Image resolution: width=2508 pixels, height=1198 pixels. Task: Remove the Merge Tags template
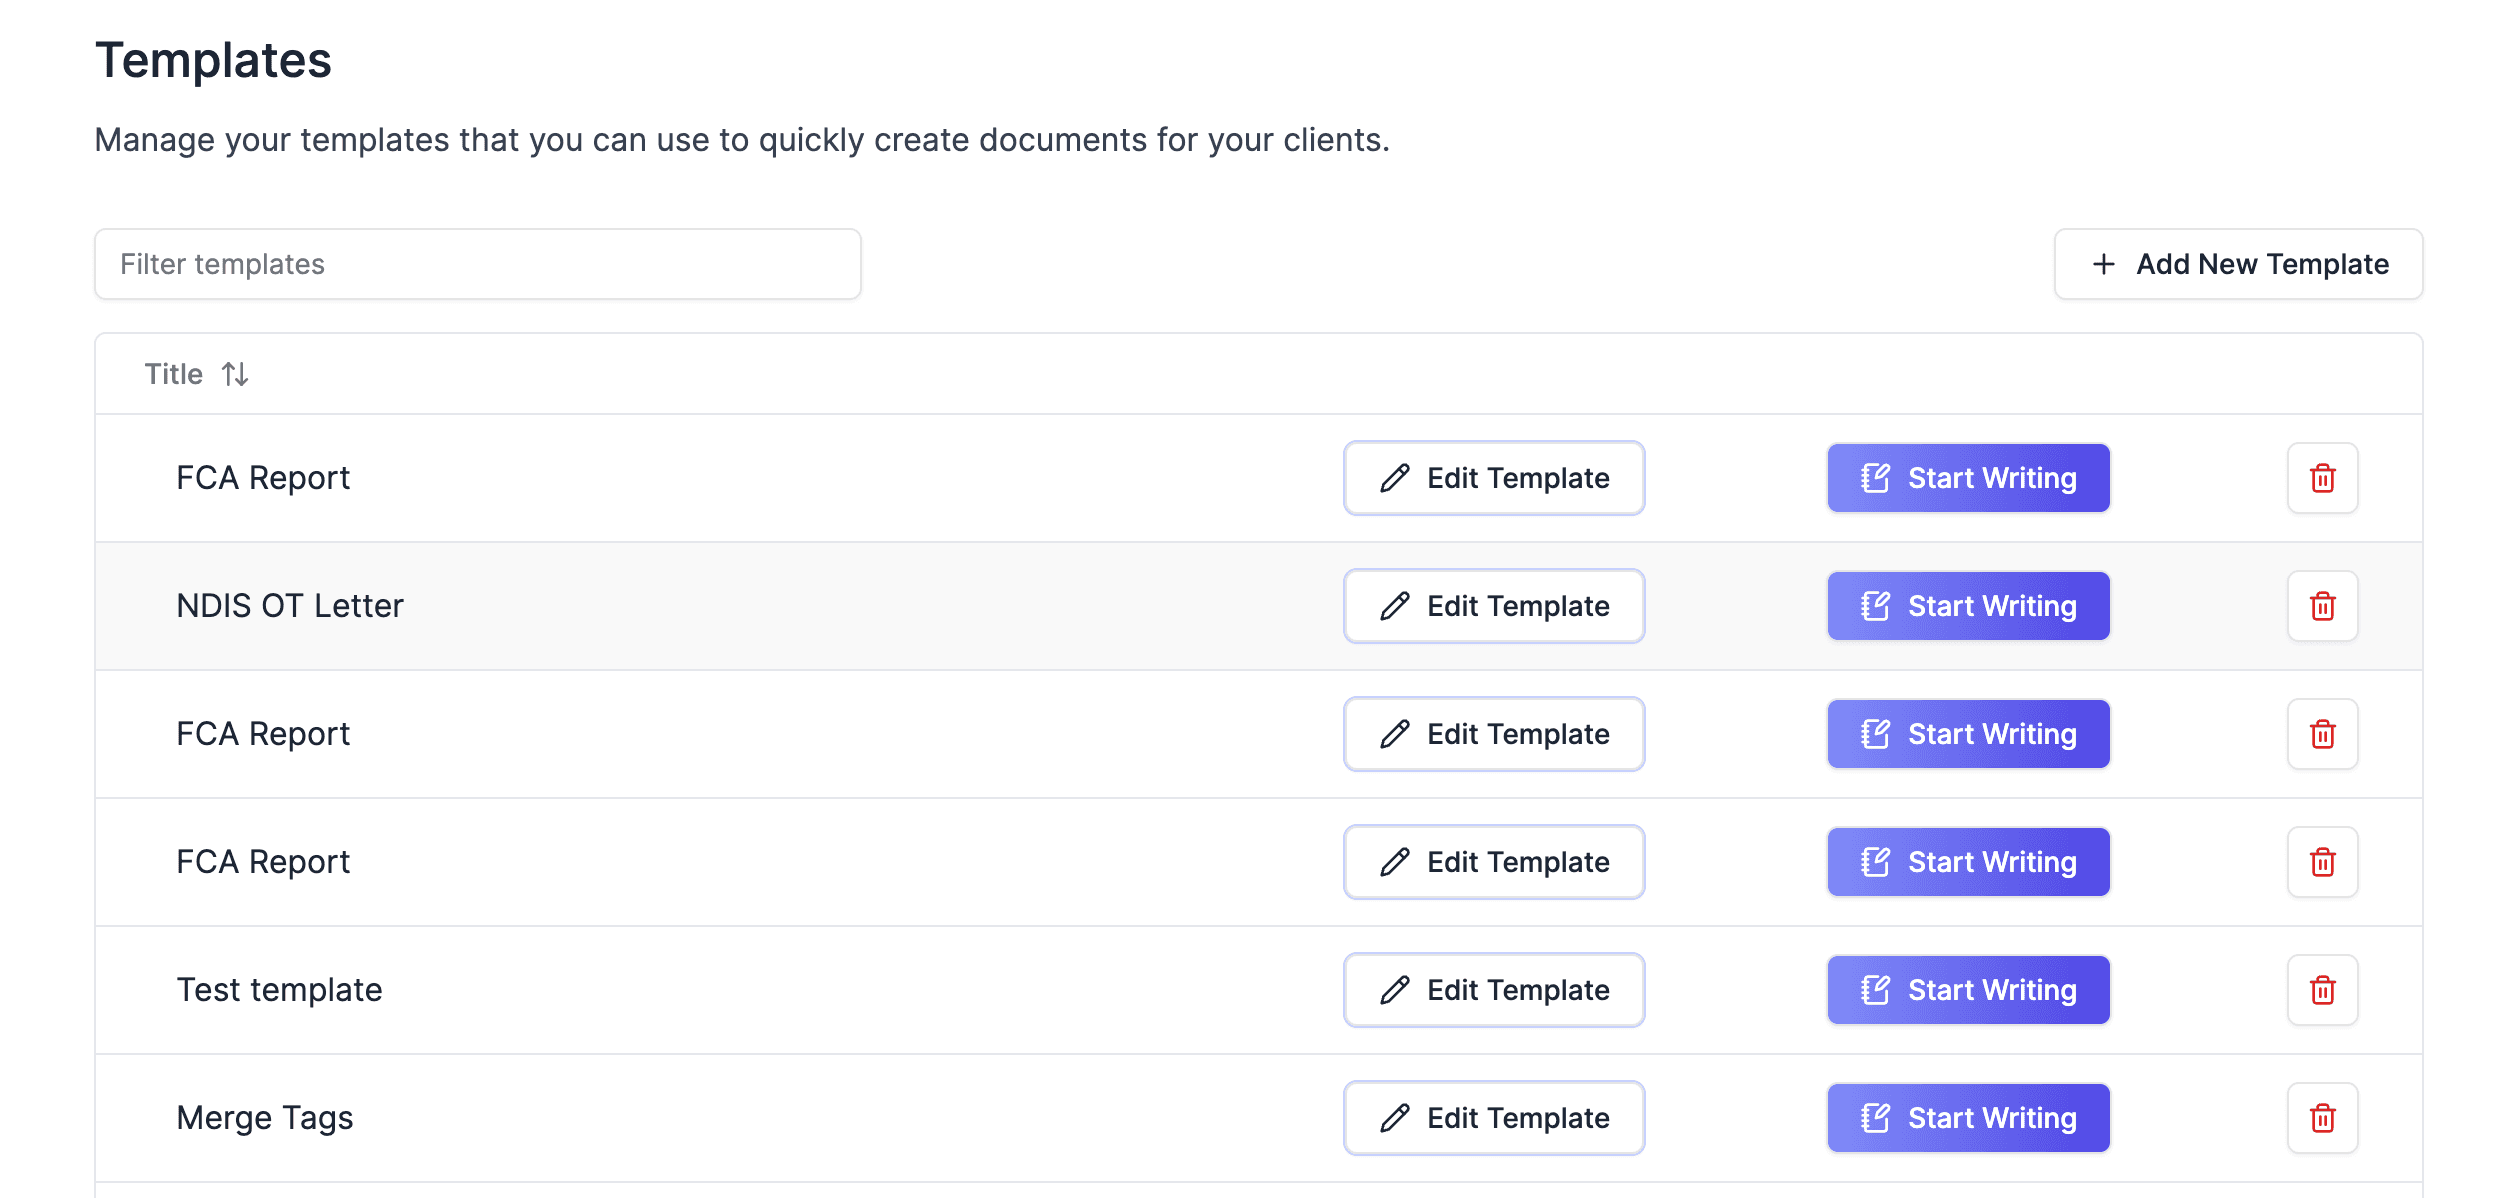[2322, 1118]
